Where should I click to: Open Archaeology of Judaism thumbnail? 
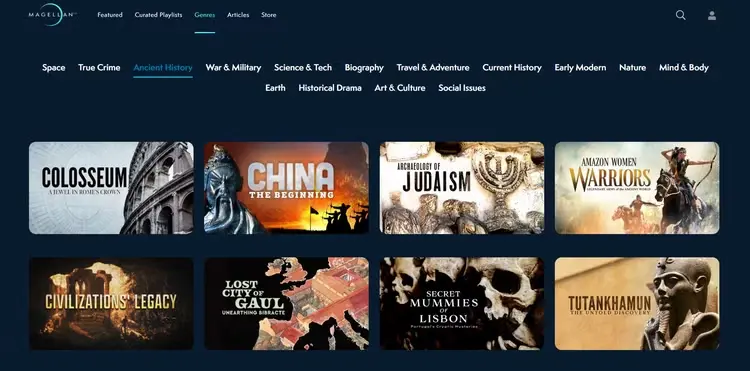[462, 188]
